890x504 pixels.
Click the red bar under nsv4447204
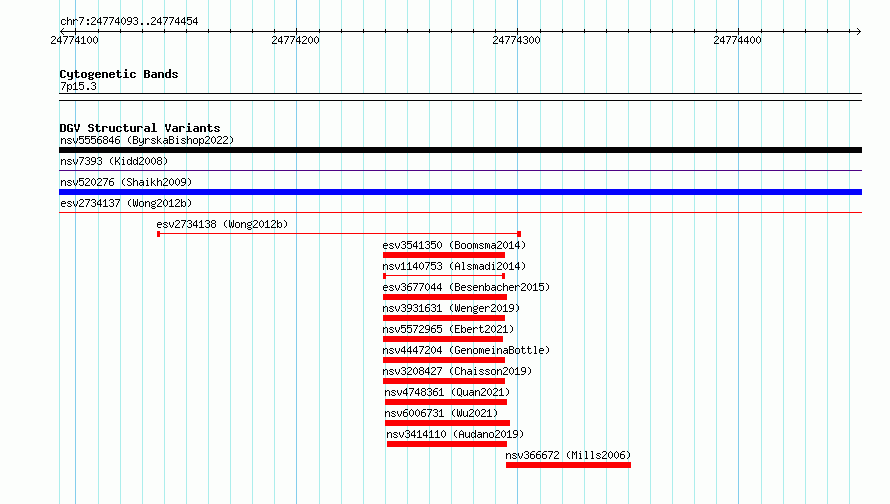(x=444, y=360)
